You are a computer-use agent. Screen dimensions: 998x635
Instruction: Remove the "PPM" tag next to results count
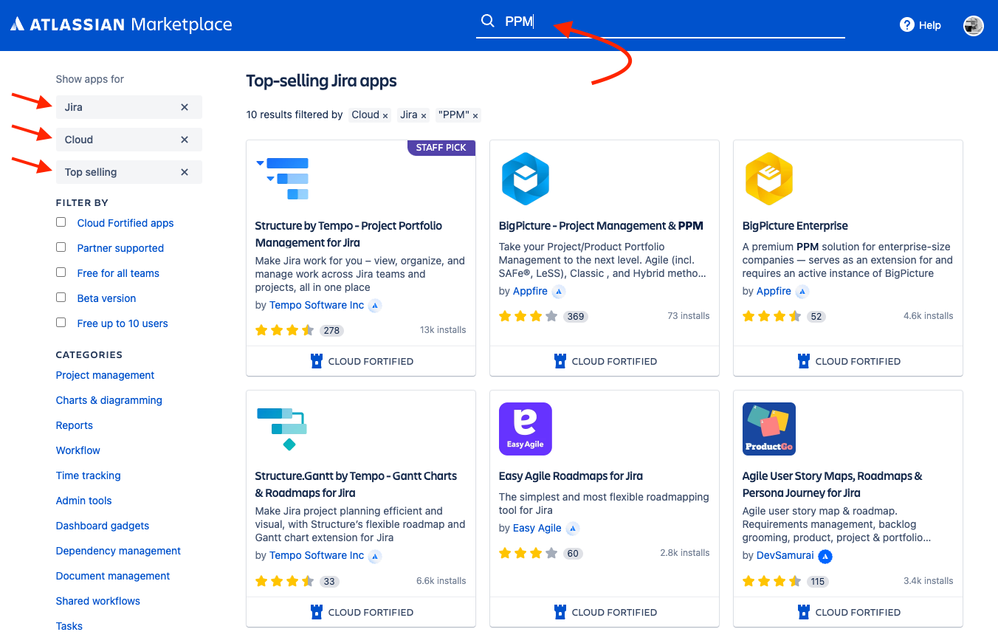coord(475,116)
